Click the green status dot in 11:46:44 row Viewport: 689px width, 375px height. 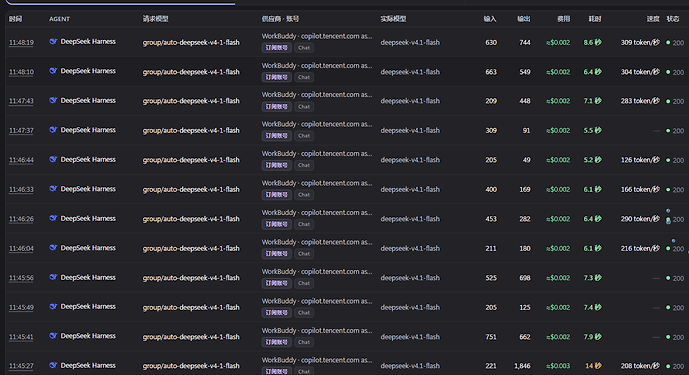tap(668, 160)
